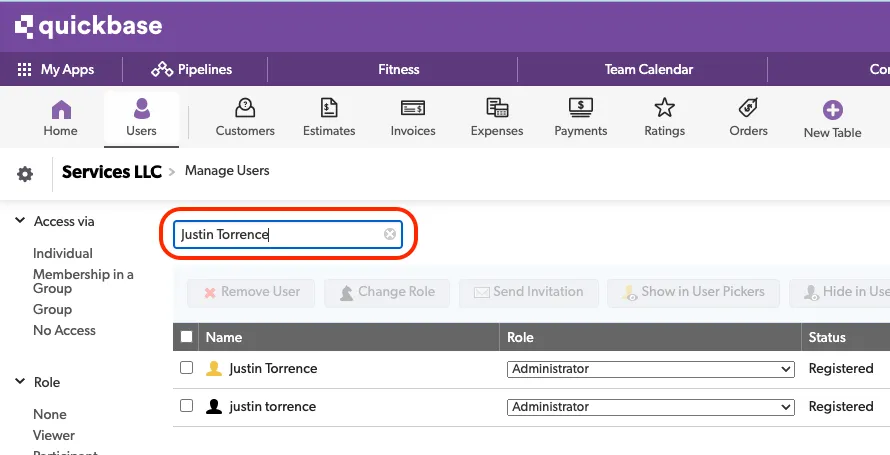Screen dimensions: 890x455
Task: Click Justin Torrence name text
Action: [273, 369]
